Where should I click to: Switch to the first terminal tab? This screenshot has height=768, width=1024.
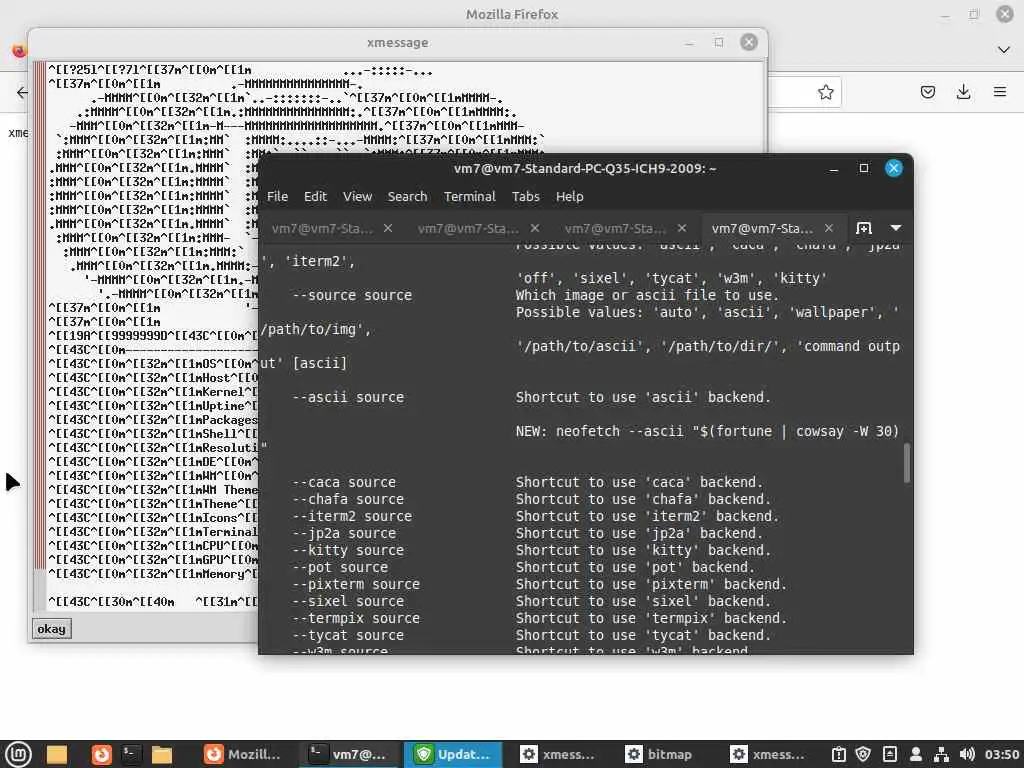(x=323, y=229)
